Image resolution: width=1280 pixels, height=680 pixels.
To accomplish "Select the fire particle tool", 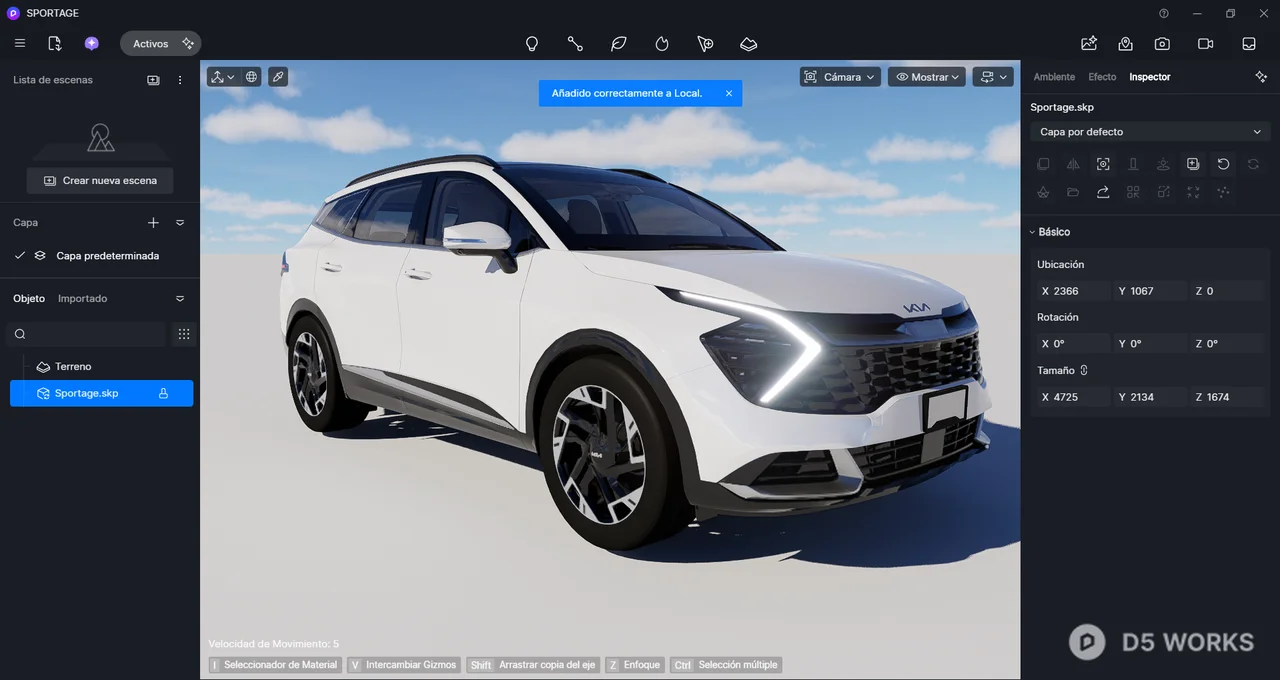I will [661, 44].
